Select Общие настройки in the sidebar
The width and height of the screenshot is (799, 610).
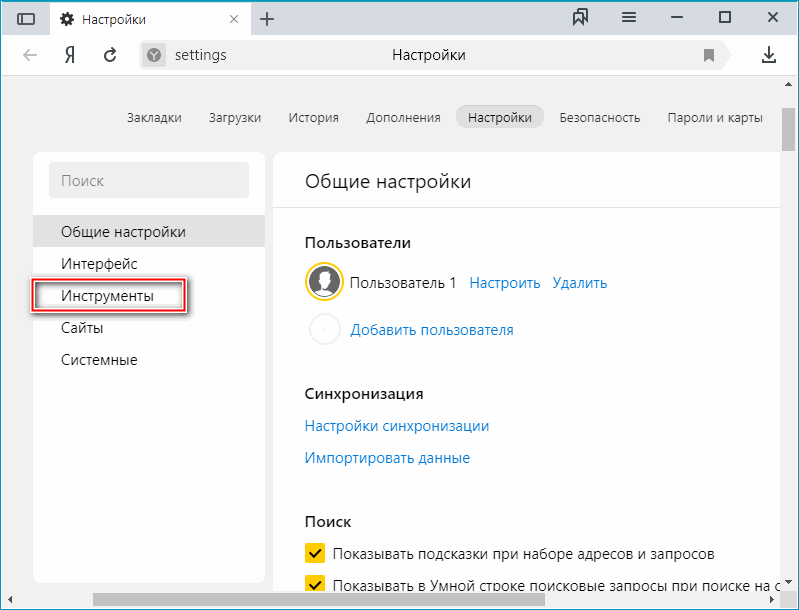coord(149,231)
